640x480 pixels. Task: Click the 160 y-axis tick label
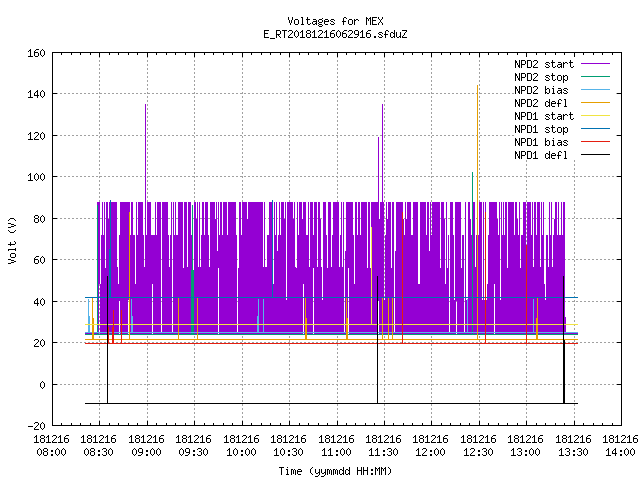tap(36, 53)
